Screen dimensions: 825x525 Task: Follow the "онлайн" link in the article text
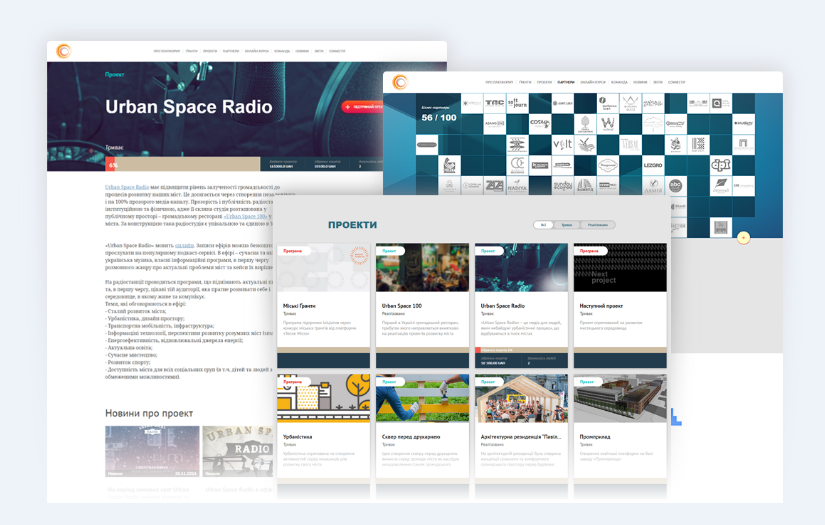pos(184,245)
